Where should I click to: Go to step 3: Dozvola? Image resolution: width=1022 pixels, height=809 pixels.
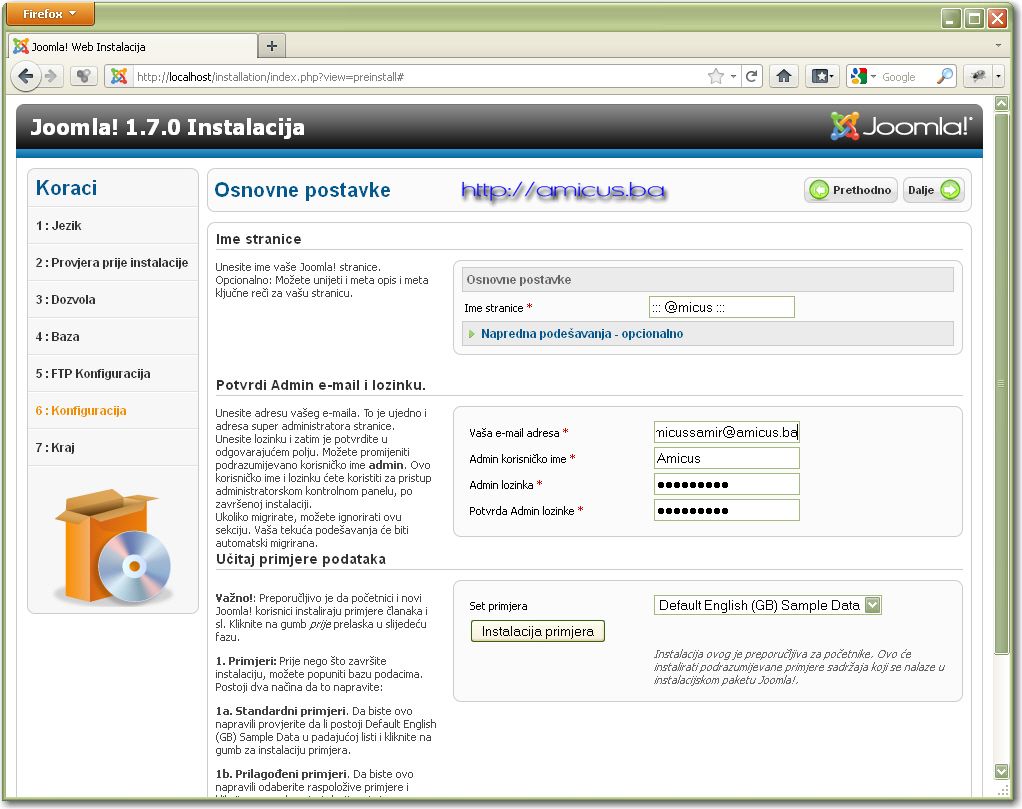[66, 300]
